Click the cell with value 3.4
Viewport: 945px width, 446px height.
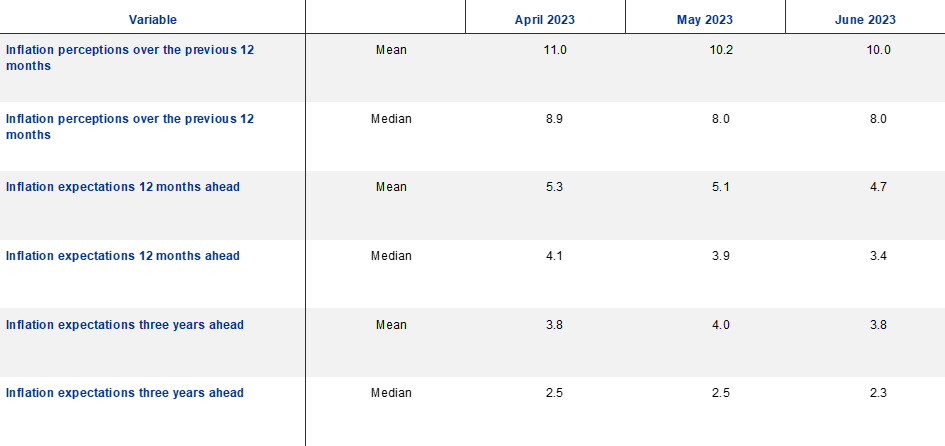point(879,256)
